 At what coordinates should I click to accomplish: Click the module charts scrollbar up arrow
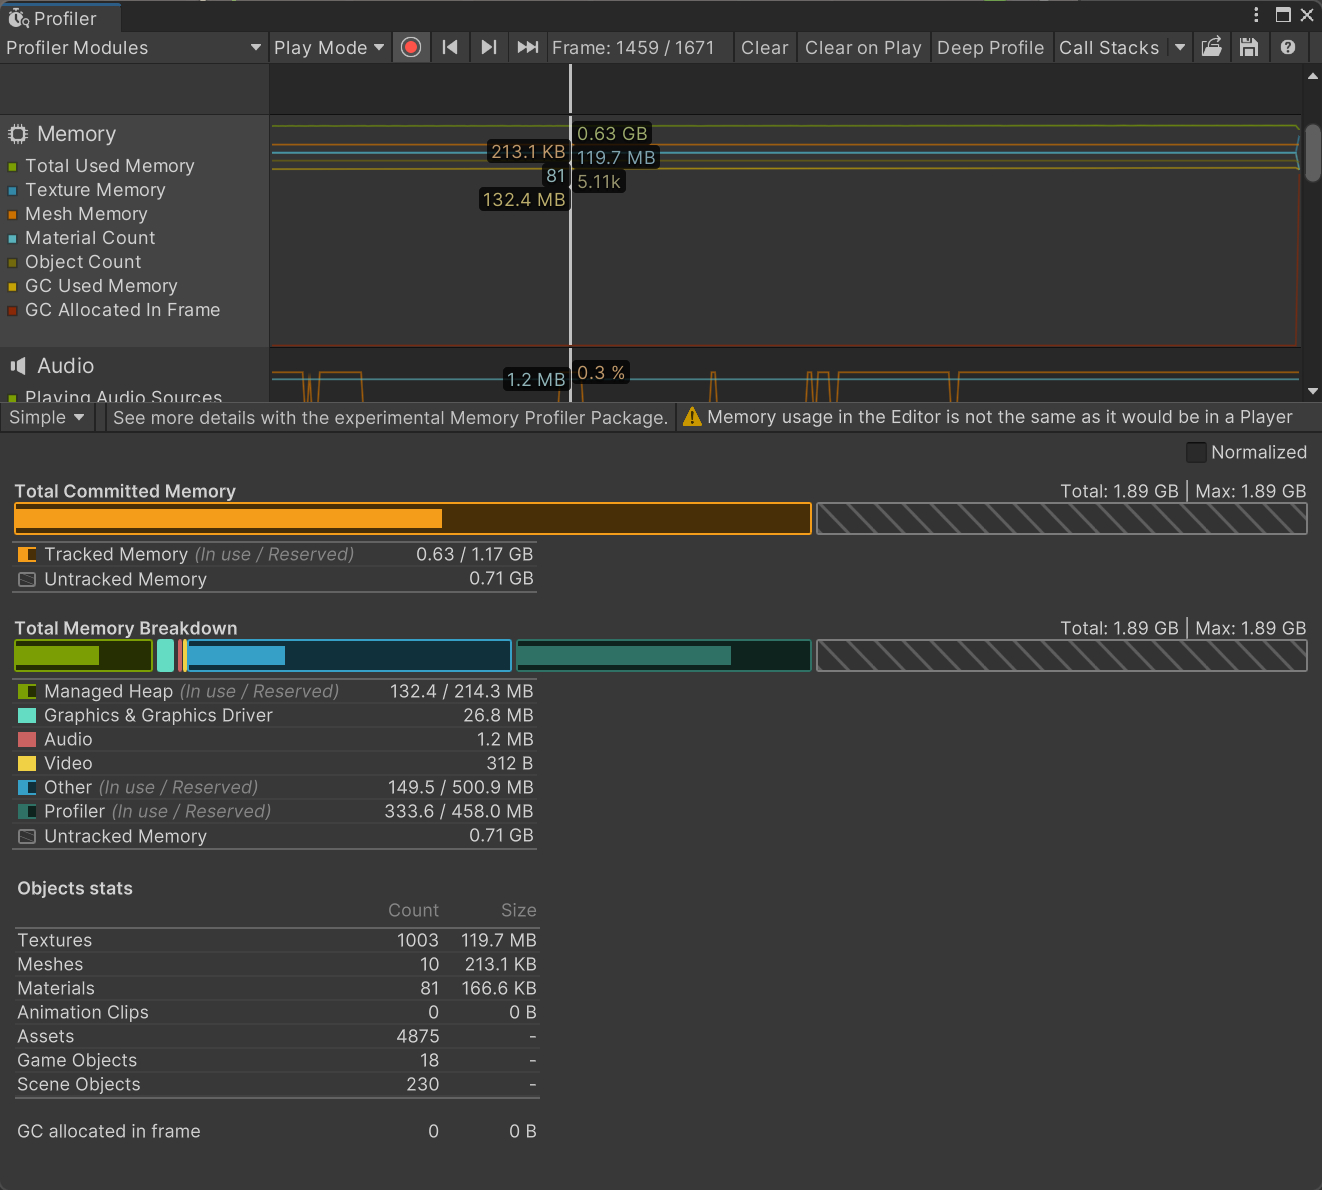point(1312,75)
